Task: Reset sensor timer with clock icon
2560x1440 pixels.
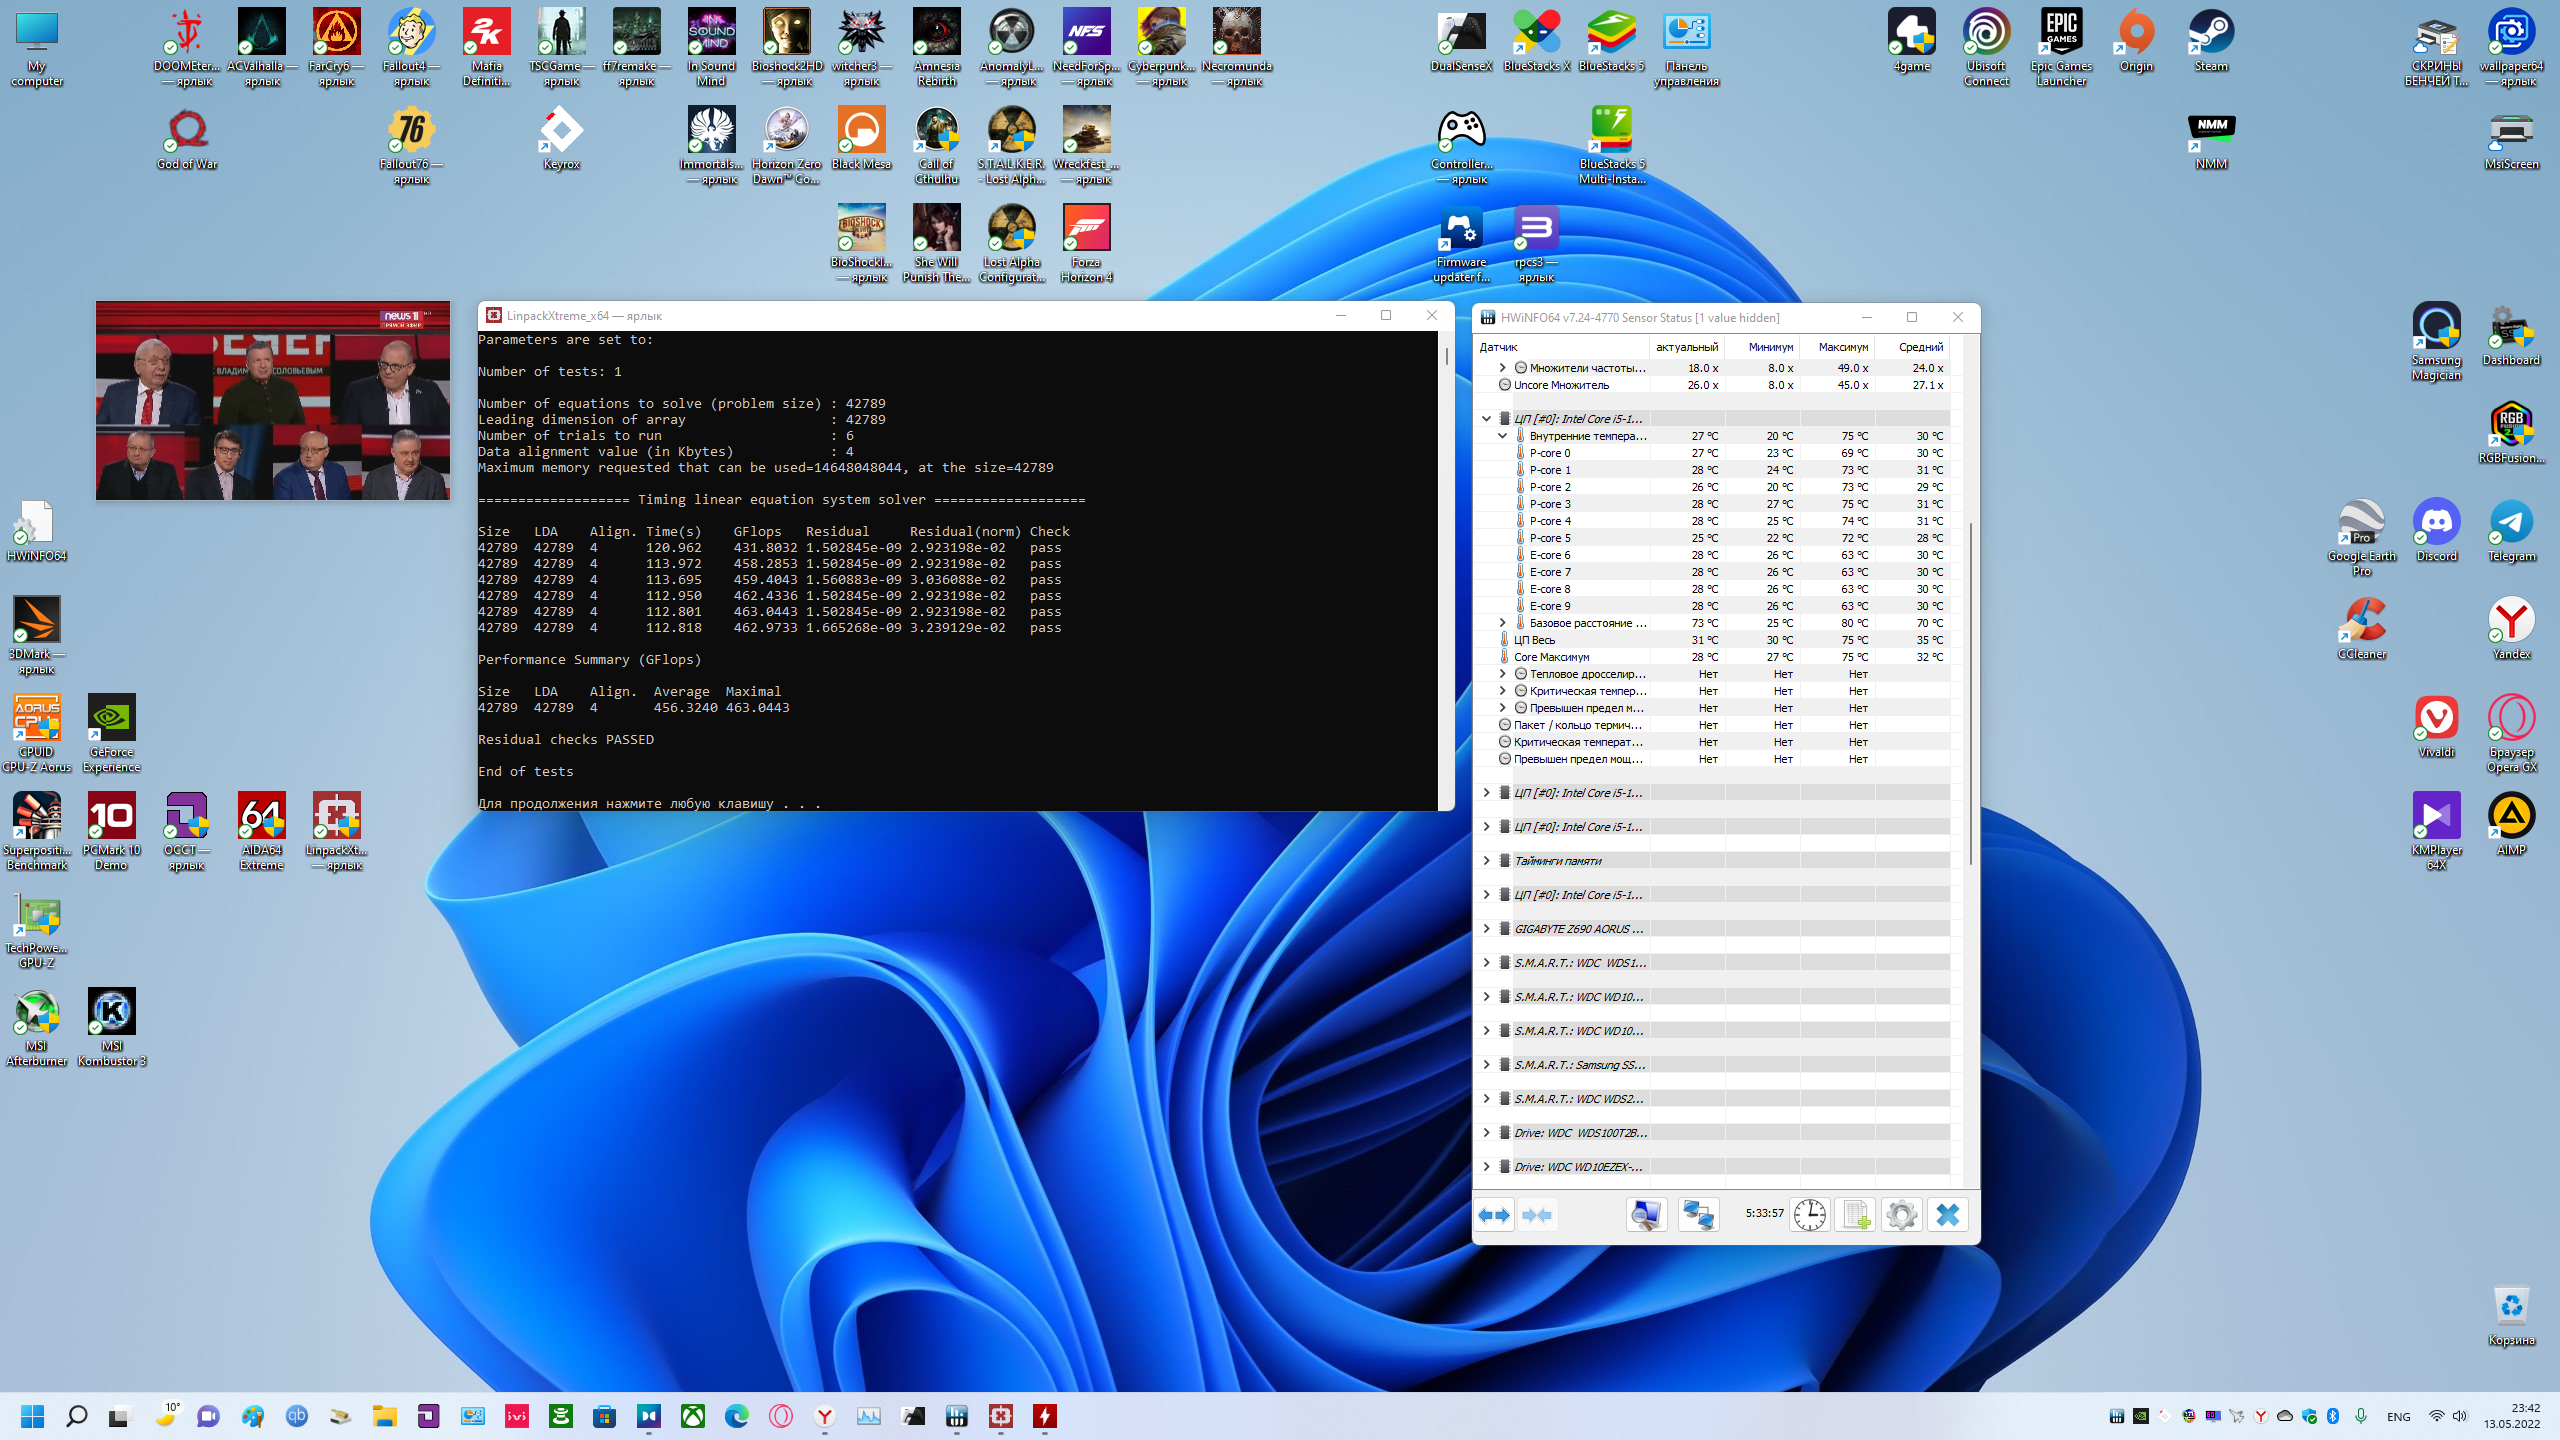Action: pos(1809,1215)
